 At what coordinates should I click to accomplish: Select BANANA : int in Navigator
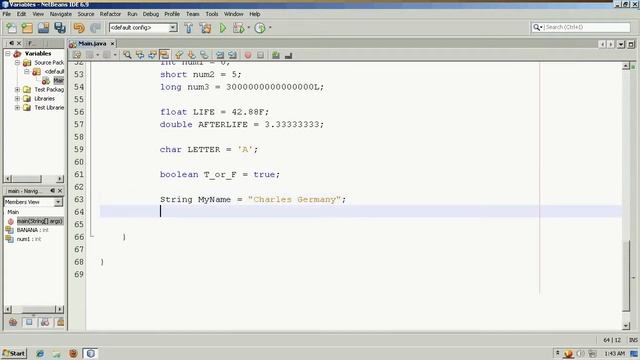pyautogui.click(x=32, y=230)
